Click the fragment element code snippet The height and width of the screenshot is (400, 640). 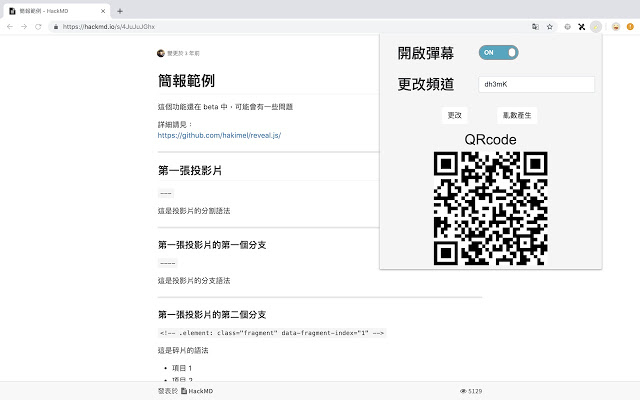(x=272, y=333)
